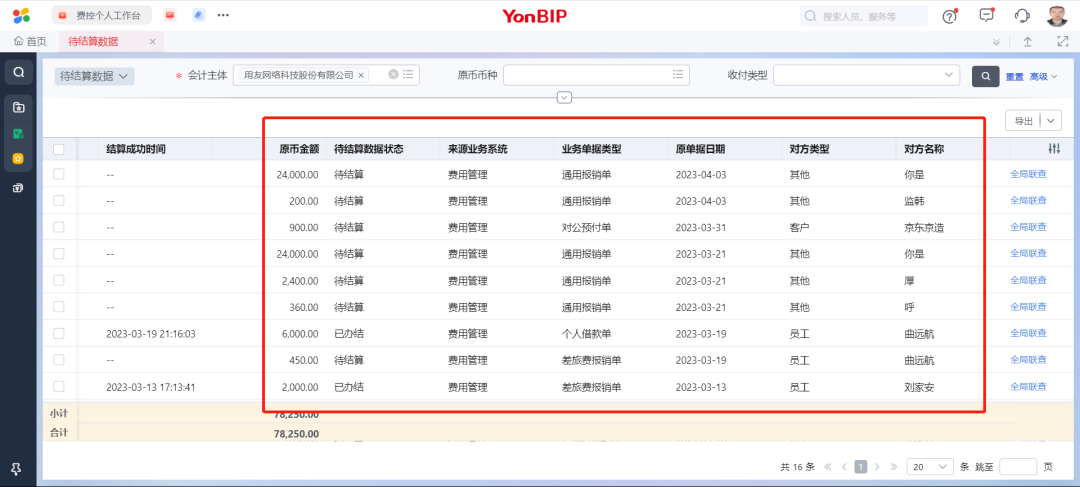
Task: Click the home icon beside 首页
Action: 19,41
